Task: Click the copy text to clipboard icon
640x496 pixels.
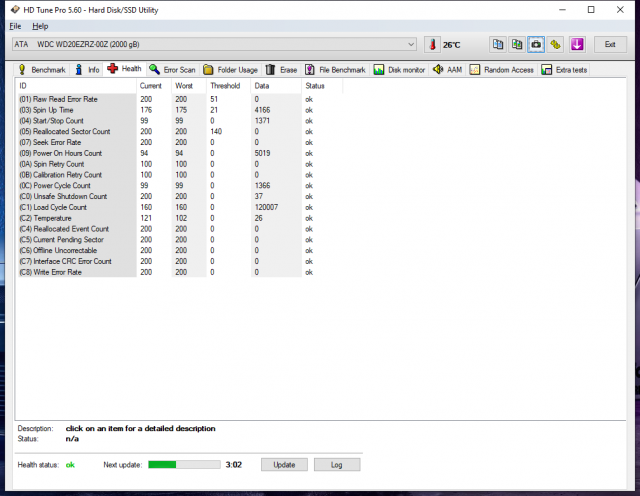Action: pos(498,45)
